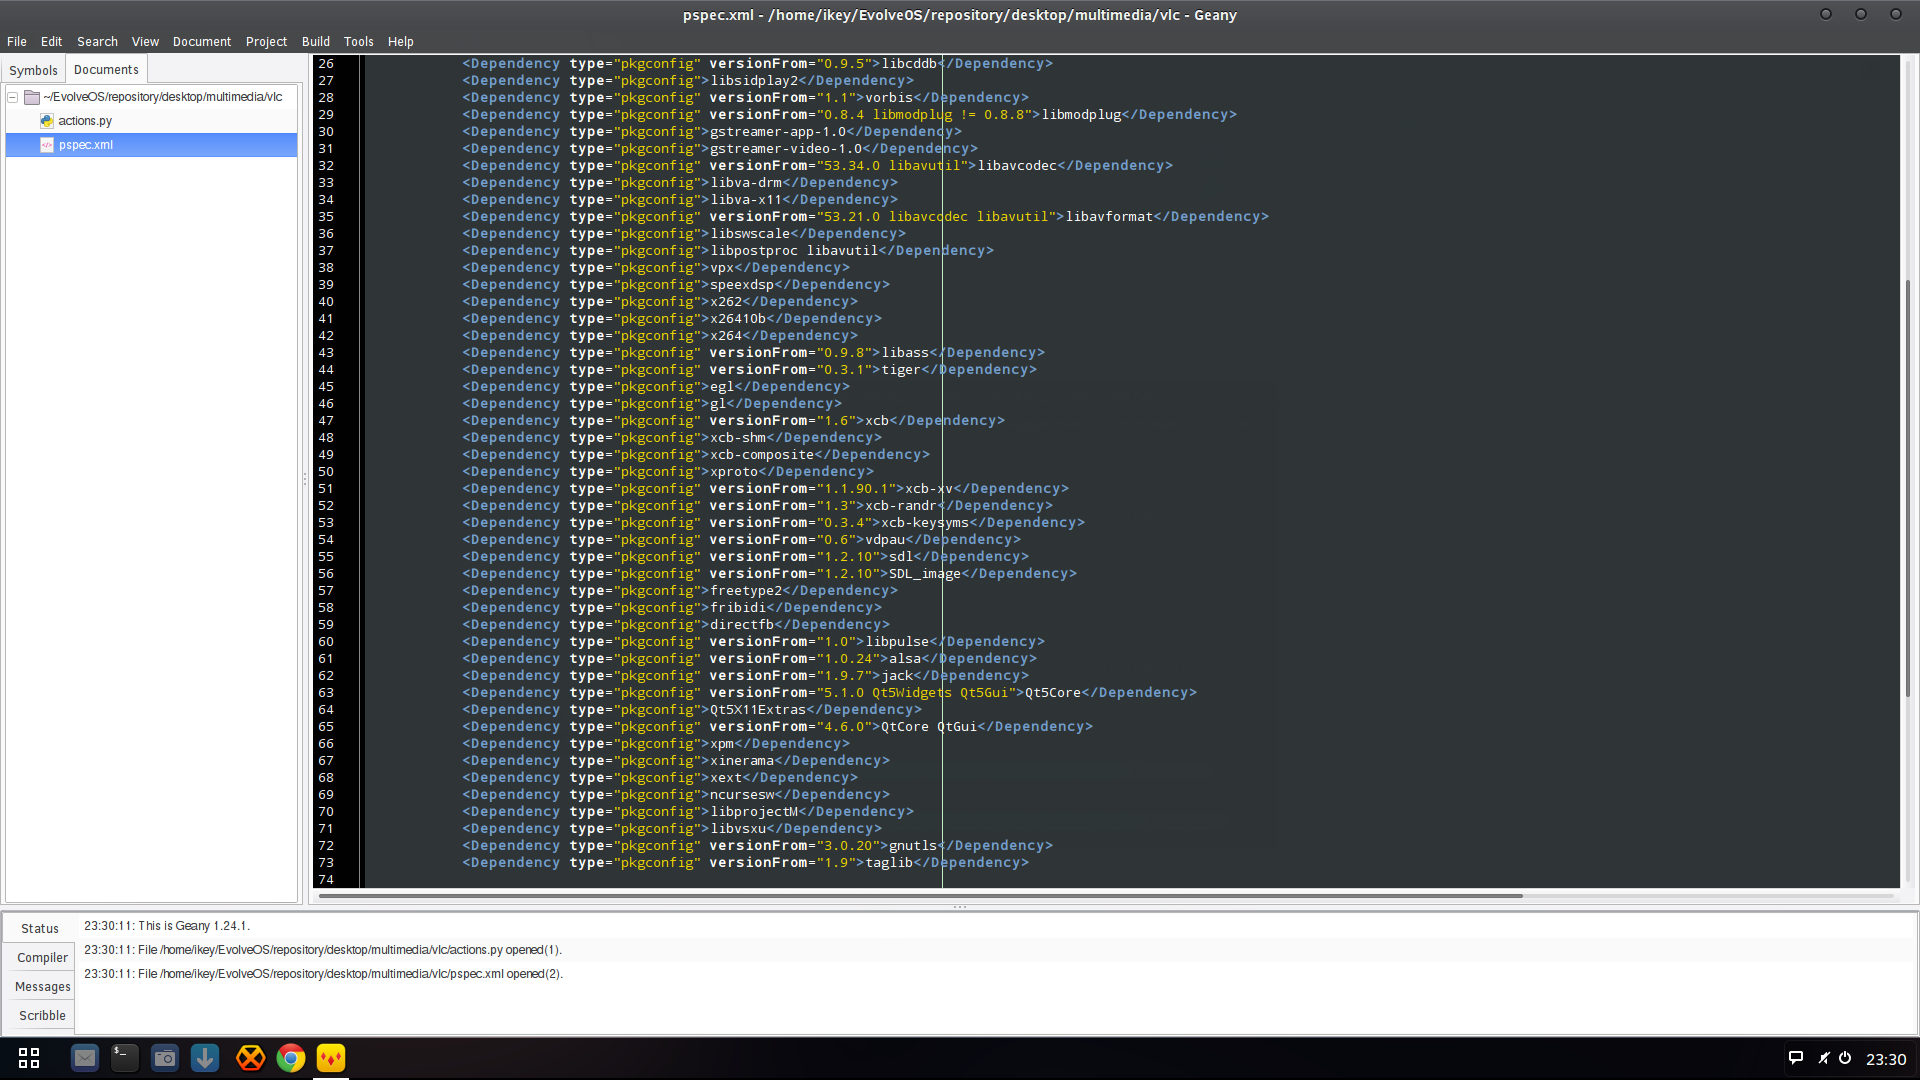Open the Project menu

coord(266,42)
